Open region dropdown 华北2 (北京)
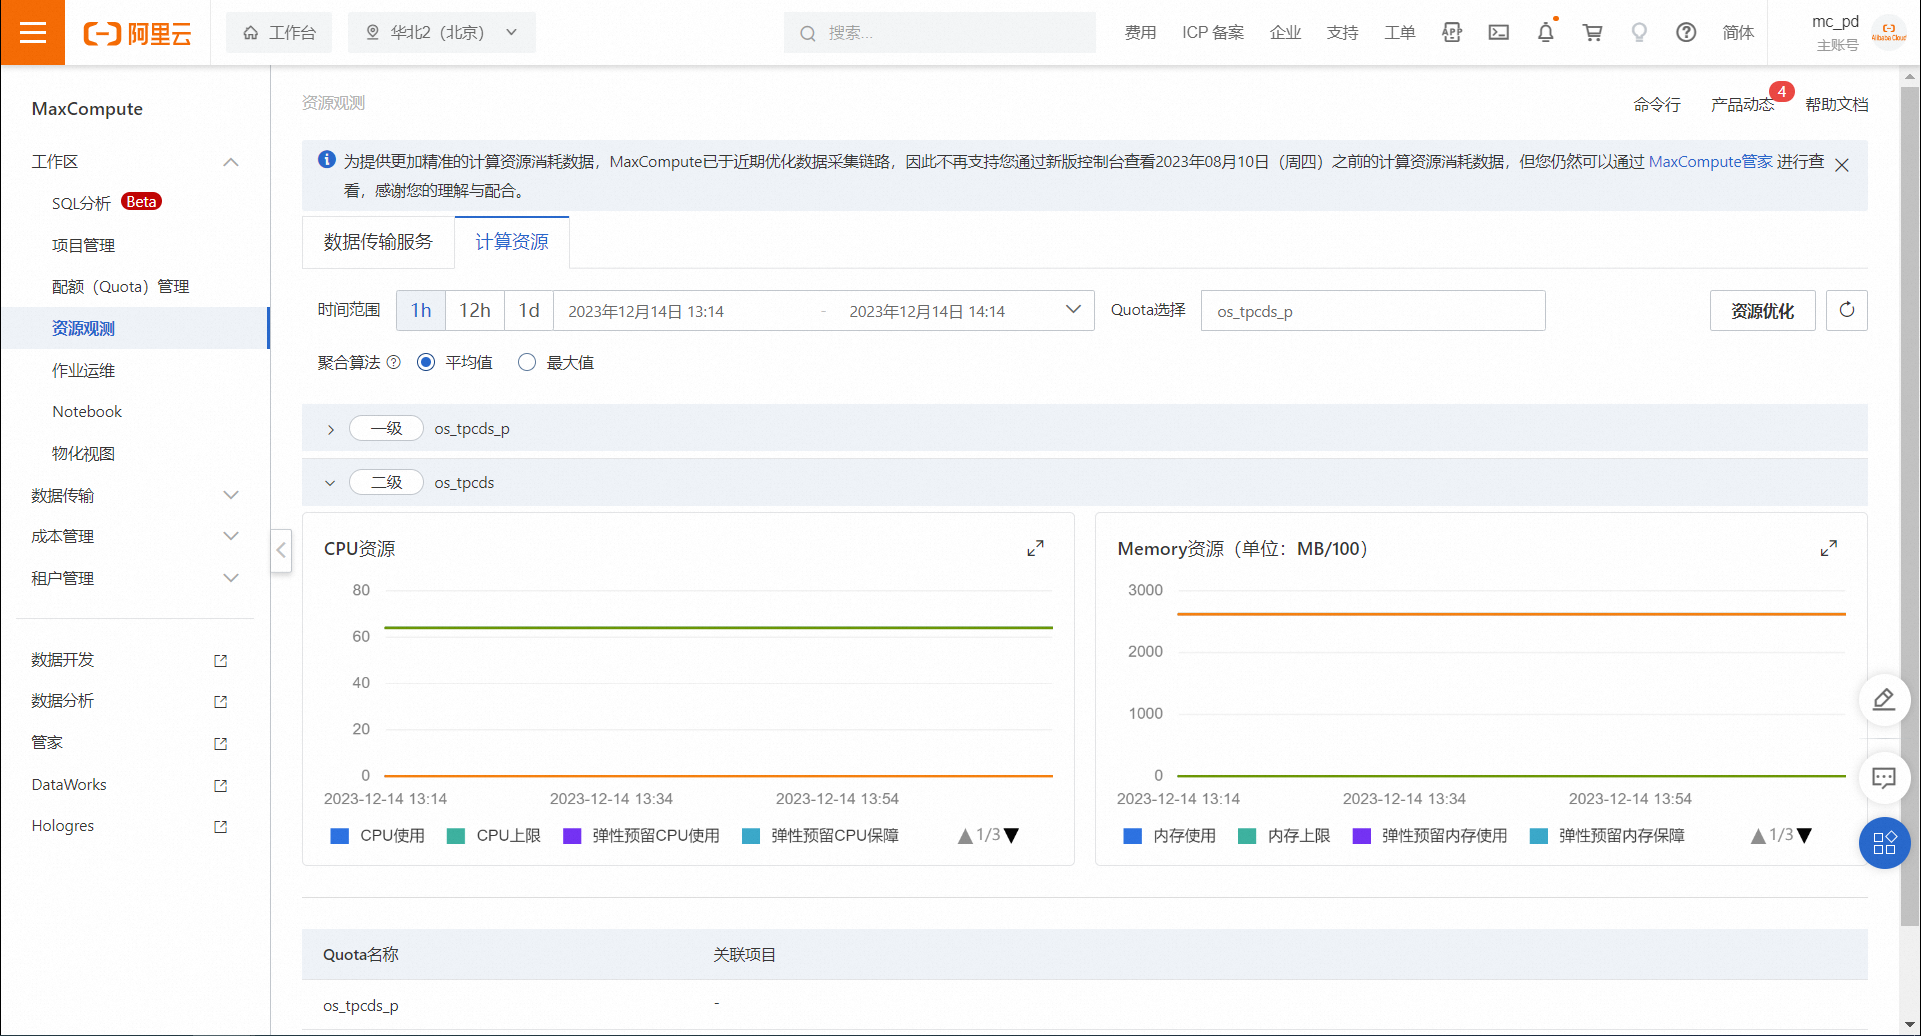The height and width of the screenshot is (1036, 1921). (x=442, y=32)
